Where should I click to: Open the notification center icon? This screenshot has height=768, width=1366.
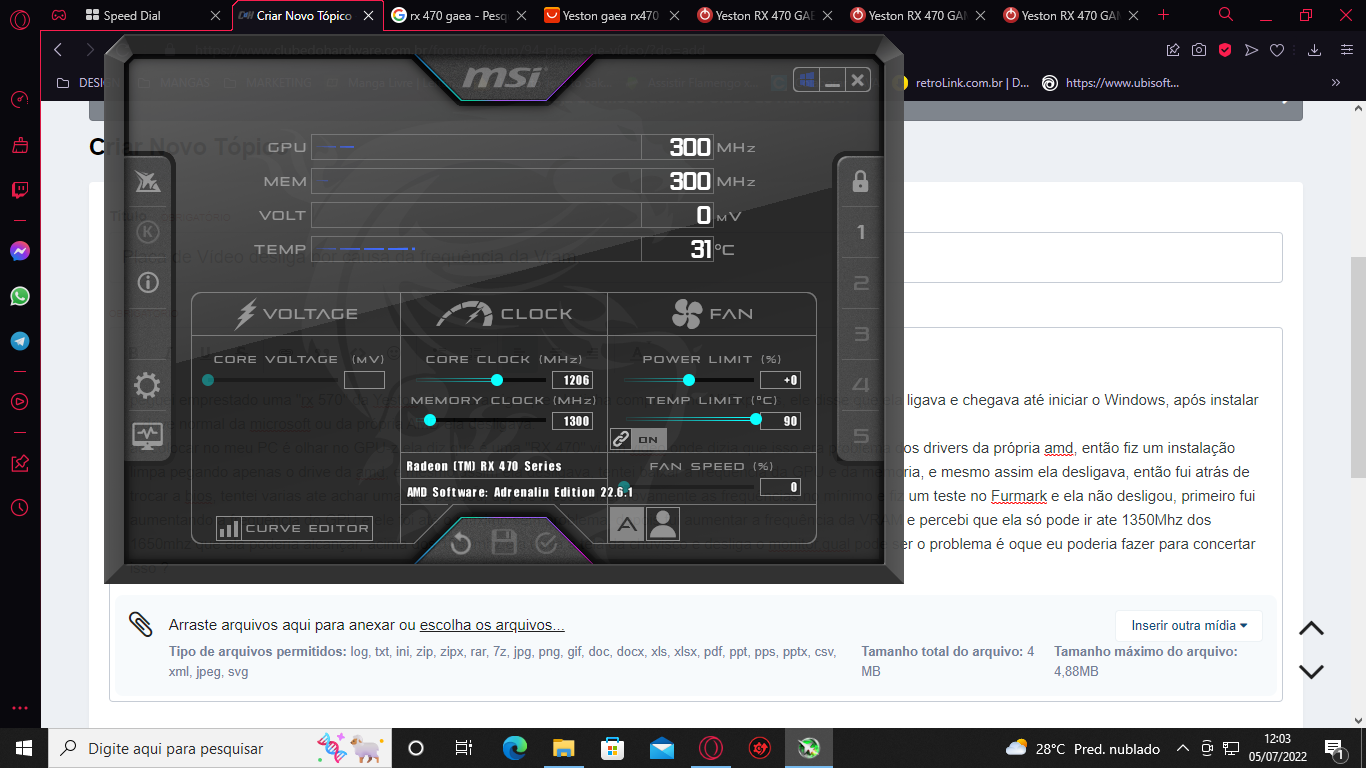(x=1333, y=748)
